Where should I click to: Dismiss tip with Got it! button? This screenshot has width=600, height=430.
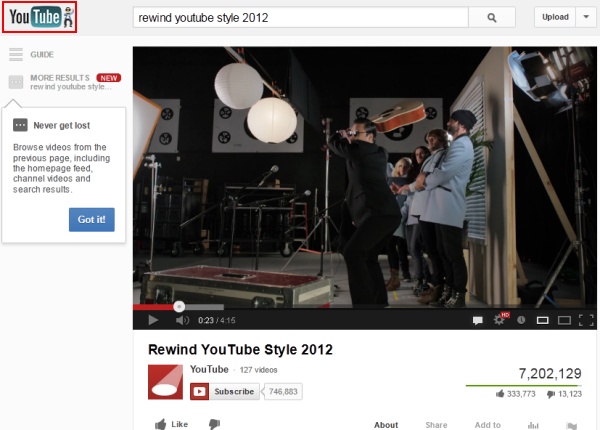click(91, 220)
